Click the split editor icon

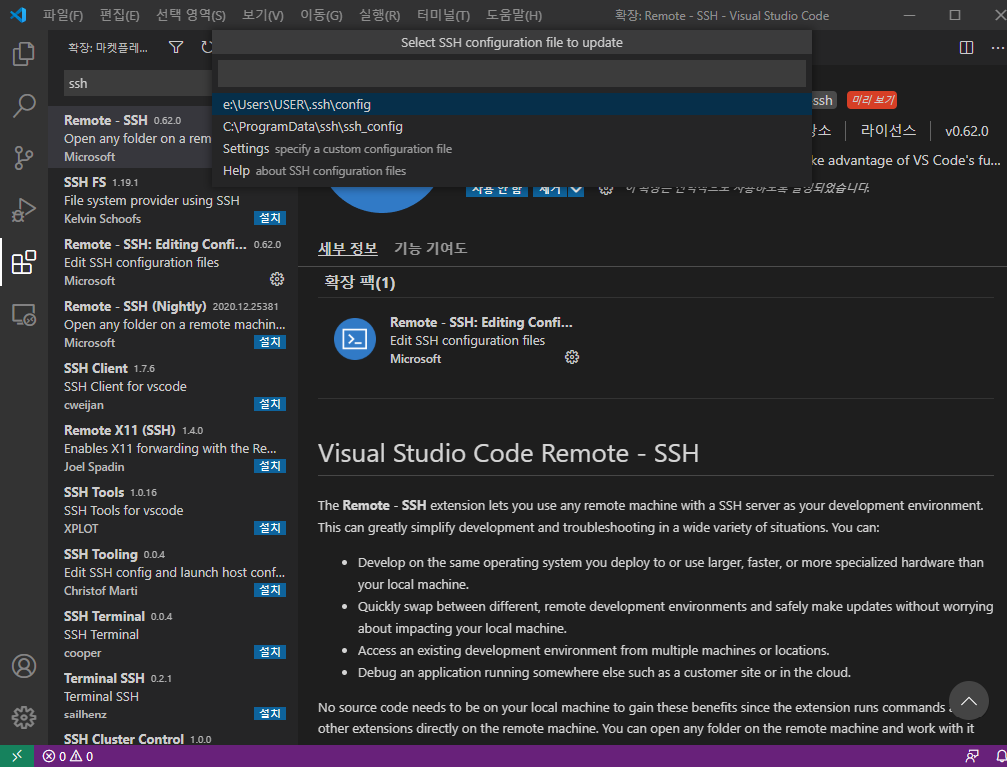click(x=966, y=48)
